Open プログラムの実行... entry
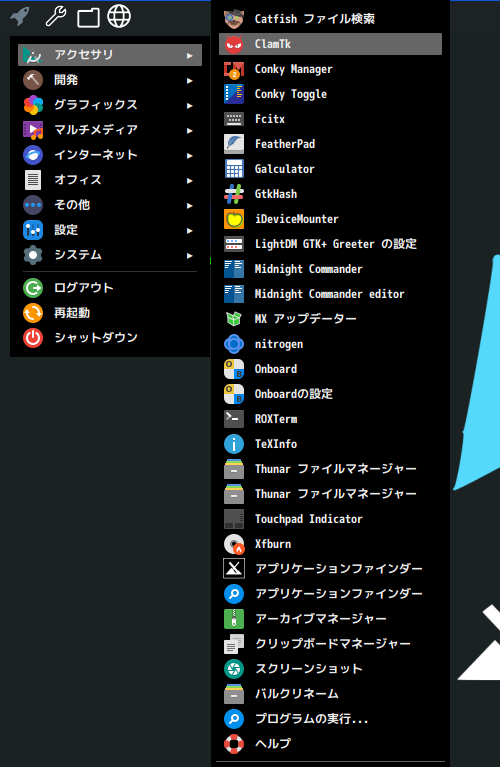The width and height of the screenshot is (500, 767). coord(330,719)
